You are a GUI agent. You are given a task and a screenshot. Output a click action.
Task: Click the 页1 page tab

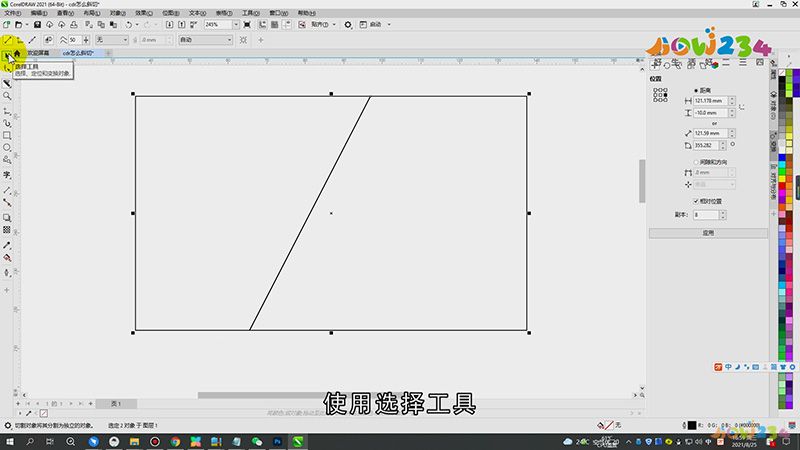pyautogui.click(x=116, y=404)
